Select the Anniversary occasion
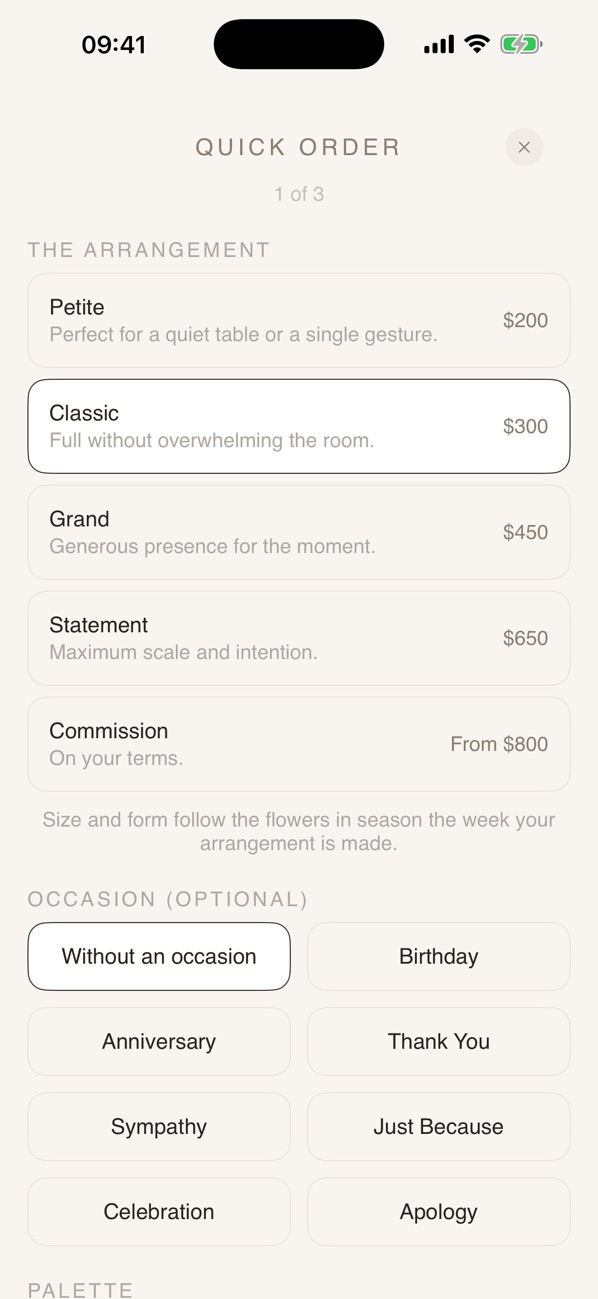Image resolution: width=598 pixels, height=1299 pixels. tap(159, 1041)
